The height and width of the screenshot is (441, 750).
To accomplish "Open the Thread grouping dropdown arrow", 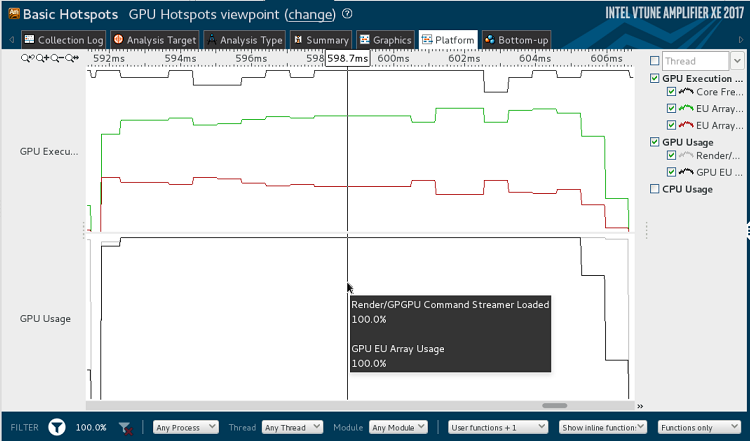I will click(x=737, y=61).
